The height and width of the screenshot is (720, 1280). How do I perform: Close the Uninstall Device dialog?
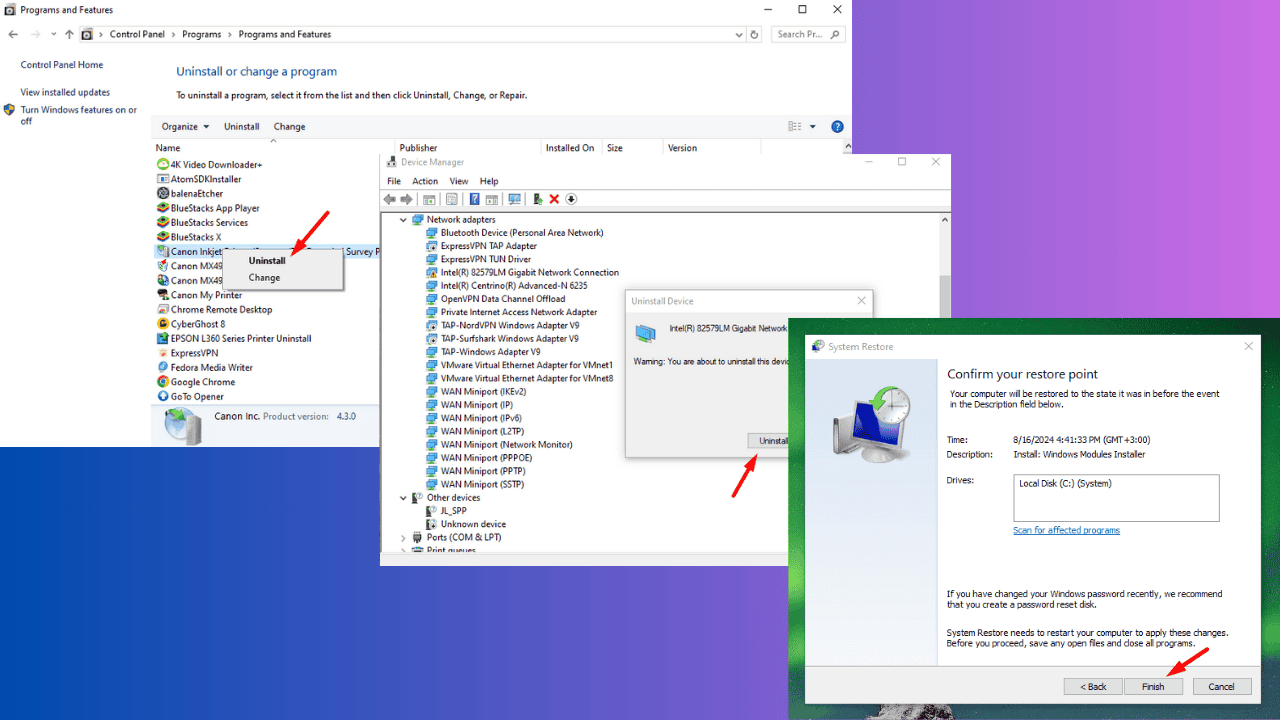click(x=861, y=301)
